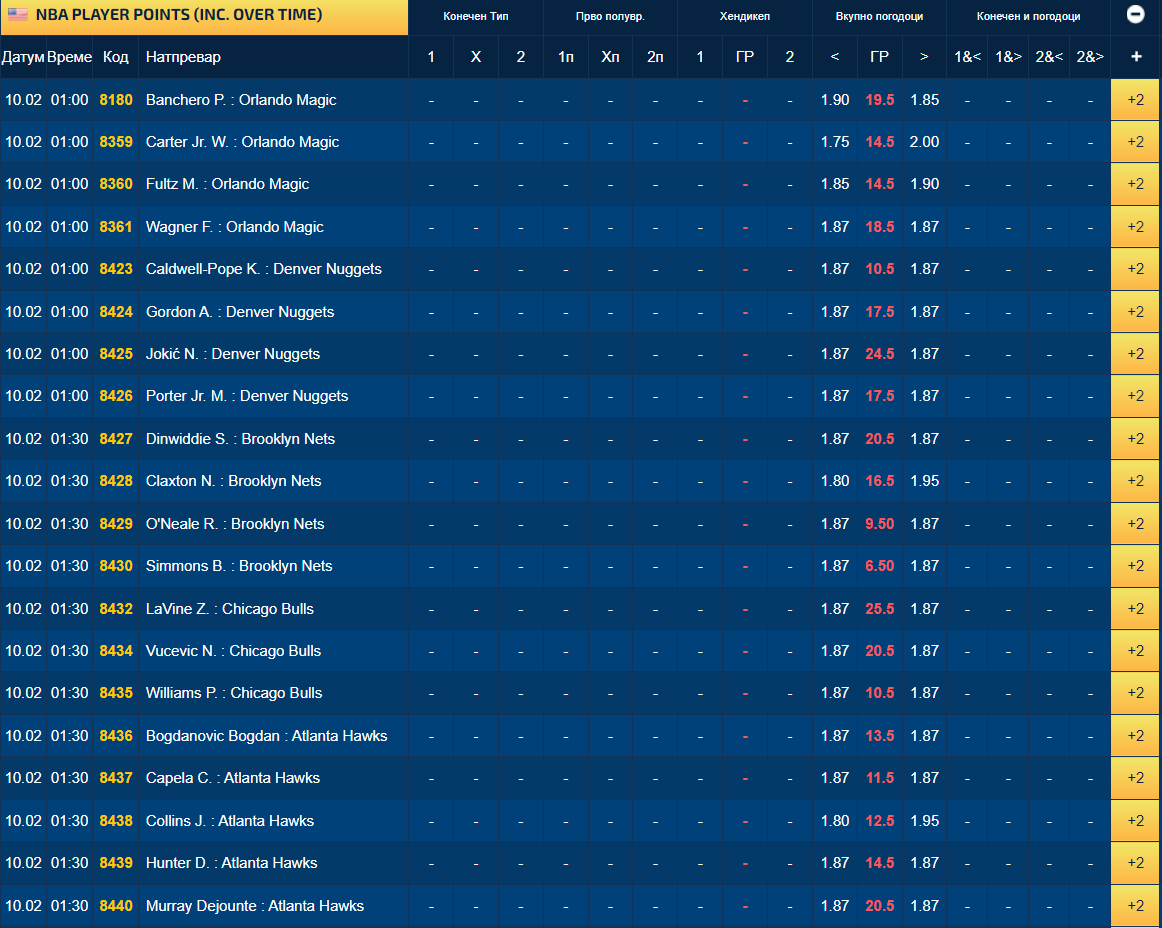This screenshot has width=1162, height=928.
Task: Open the Vucevic N. : Chicago Bulls match
Action: click(233, 651)
